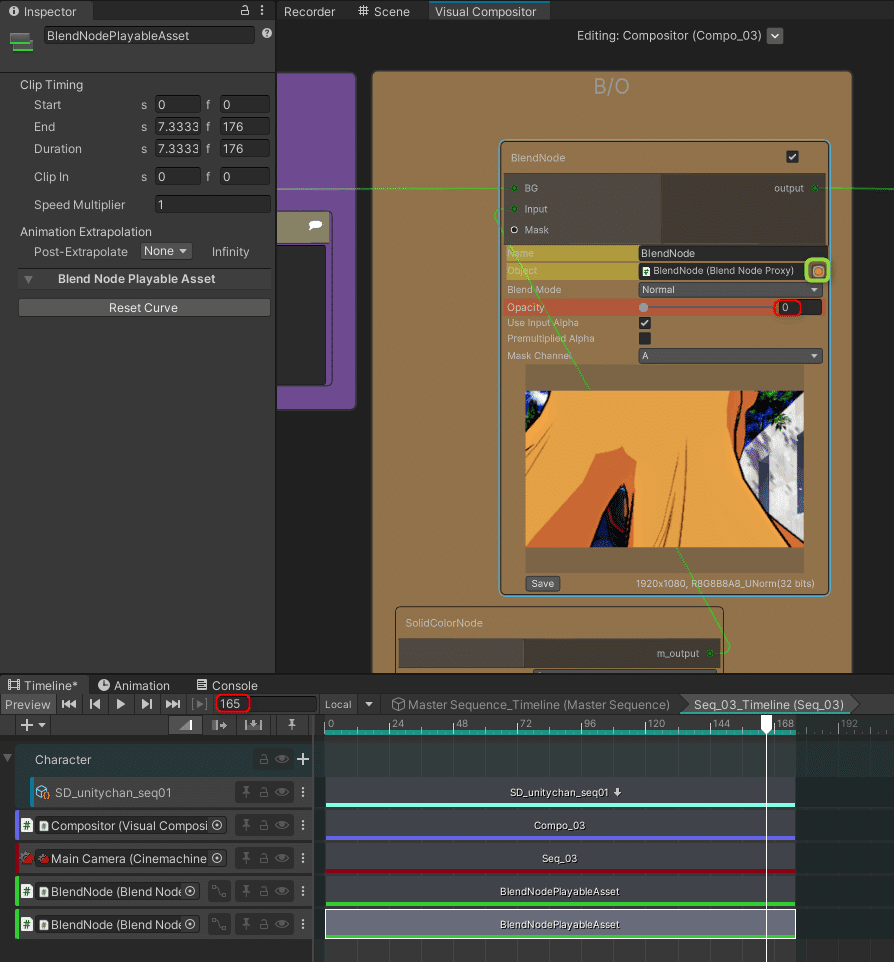Open Post-Extrapolate None dropdown
Image resolution: width=894 pixels, height=962 pixels.
coord(166,251)
